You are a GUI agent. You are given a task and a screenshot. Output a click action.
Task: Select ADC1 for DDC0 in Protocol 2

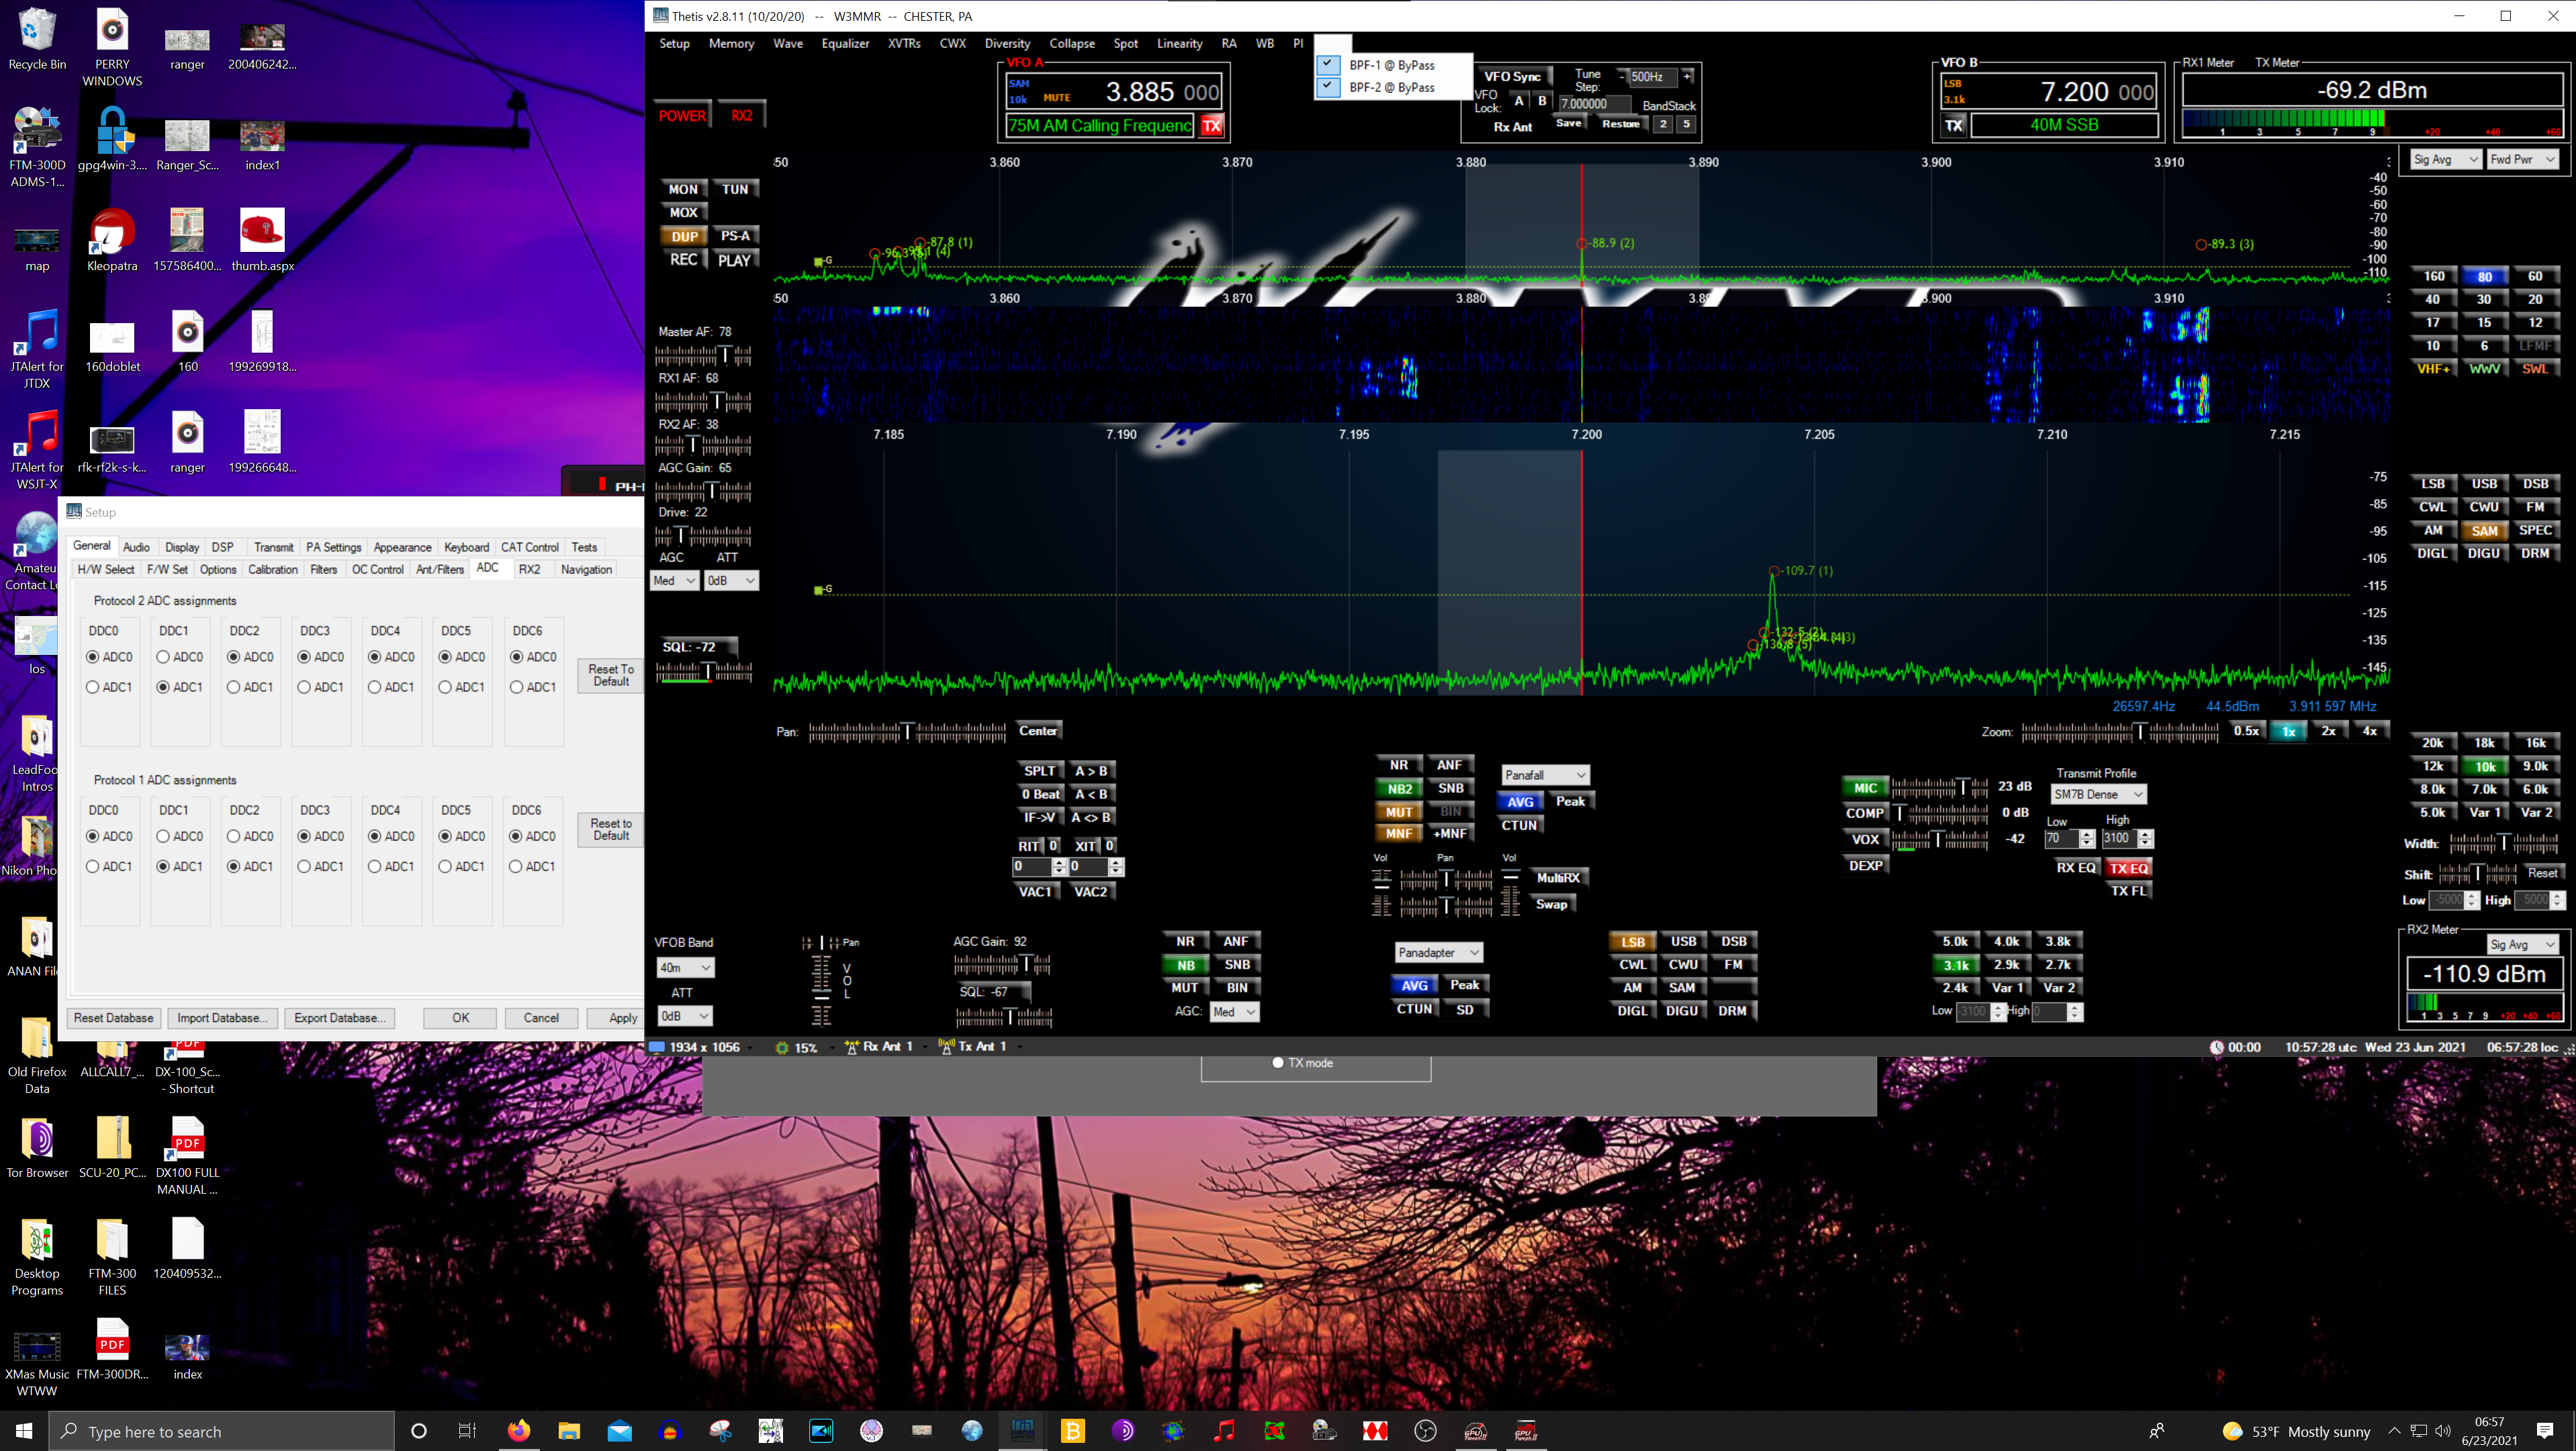pos(93,687)
